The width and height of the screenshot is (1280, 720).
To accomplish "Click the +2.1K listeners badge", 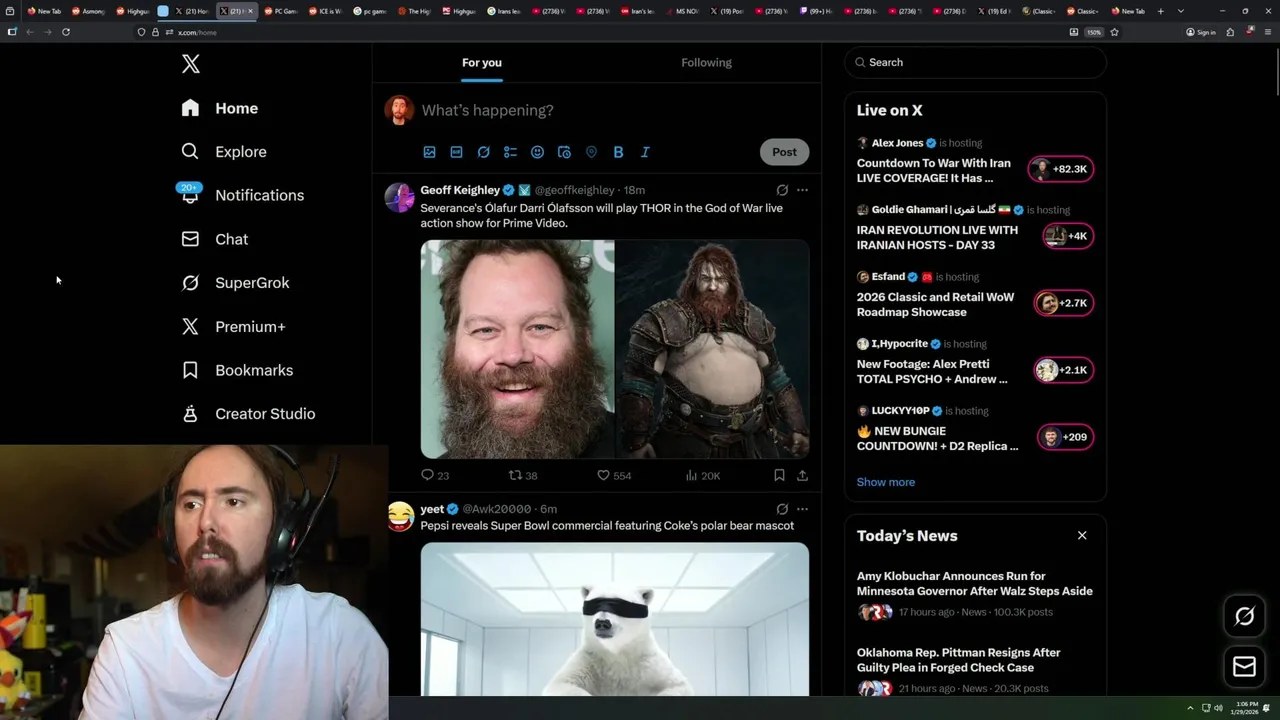I will click(x=1064, y=370).
